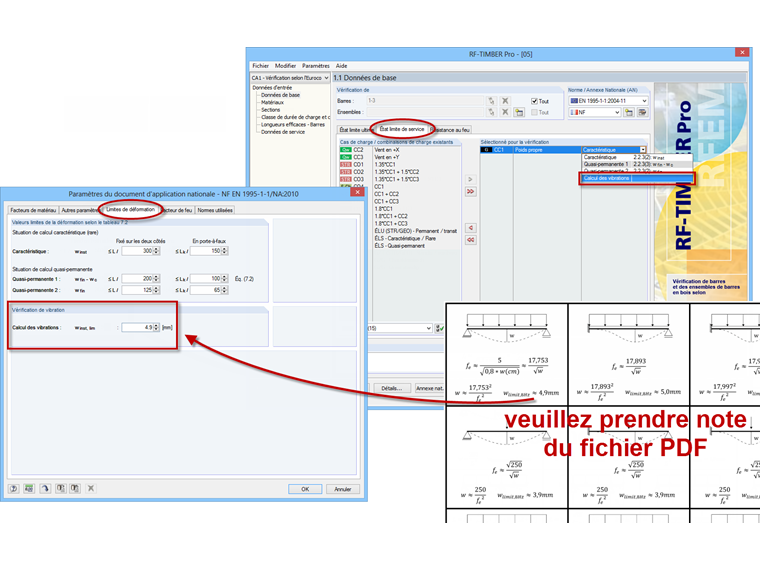This screenshot has height=570, width=760.
Task: Open the Paramètres menu
Action: point(316,66)
